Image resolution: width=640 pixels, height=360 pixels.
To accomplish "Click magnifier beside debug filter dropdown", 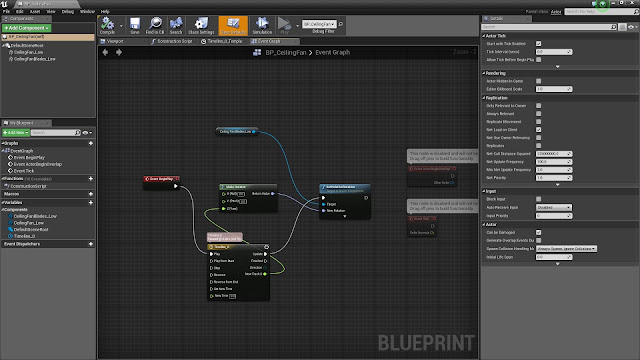I will click(x=341, y=24).
